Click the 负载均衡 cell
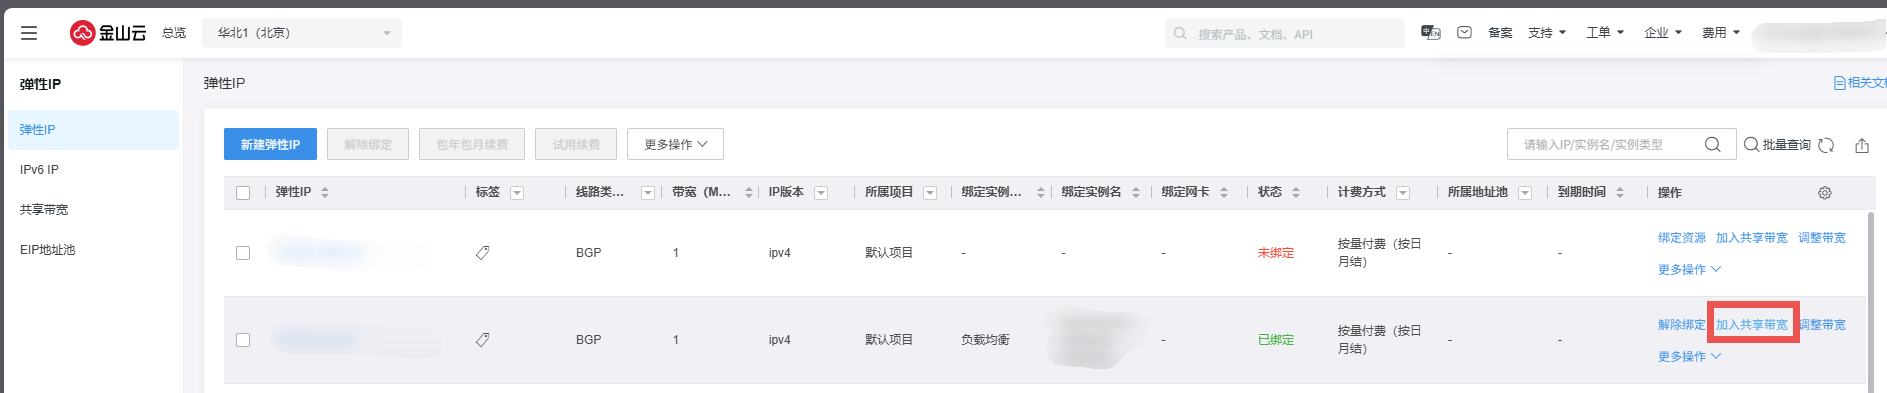Screen dimensions: 1887x393 985,340
